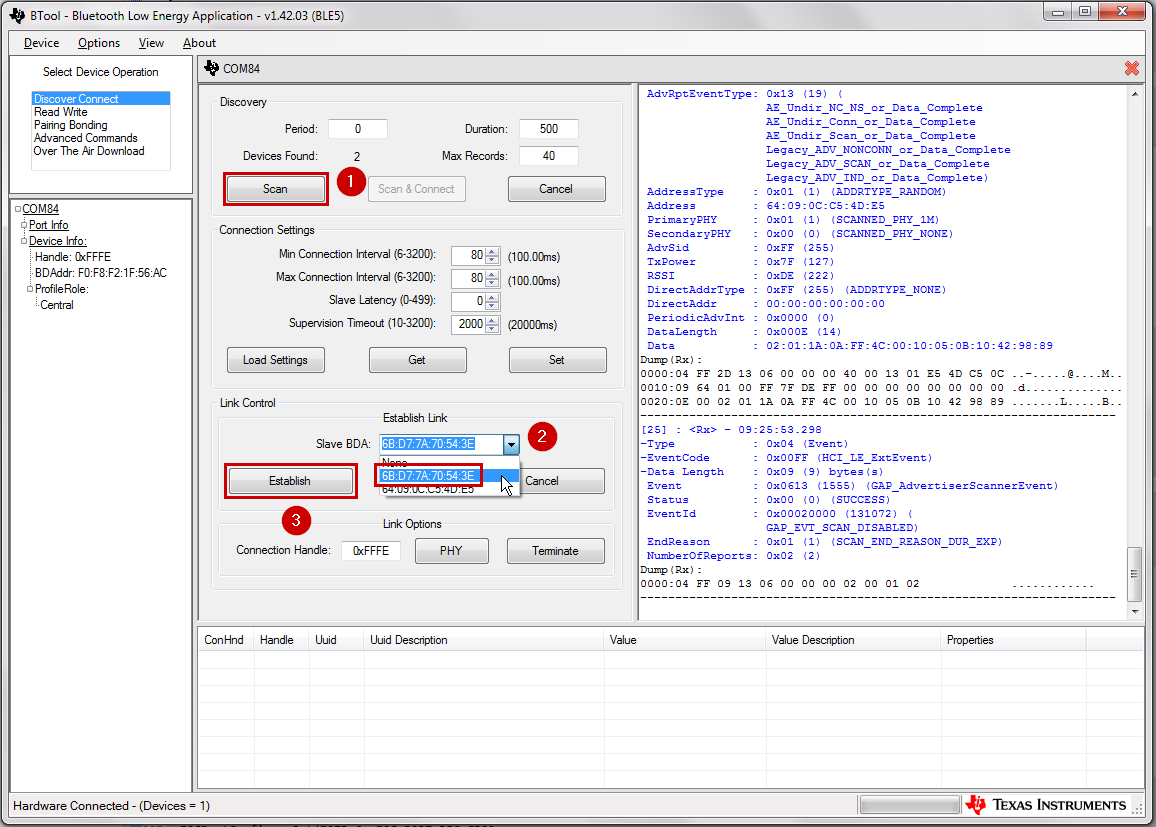Open the Options menu
The image size is (1156, 827).
[99, 43]
